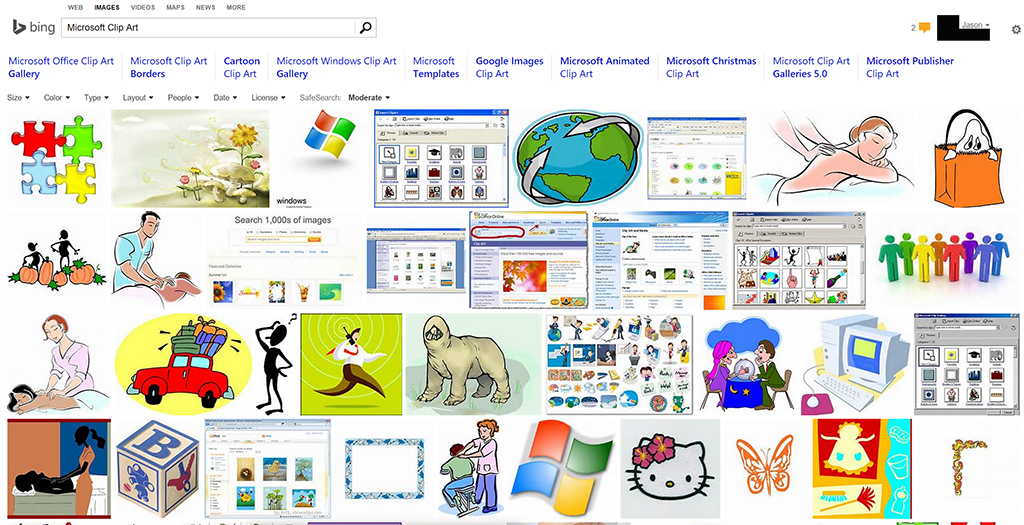Open the flowers and mushrooms illustration
This screenshot has height=525, width=1024.
(x=190, y=159)
